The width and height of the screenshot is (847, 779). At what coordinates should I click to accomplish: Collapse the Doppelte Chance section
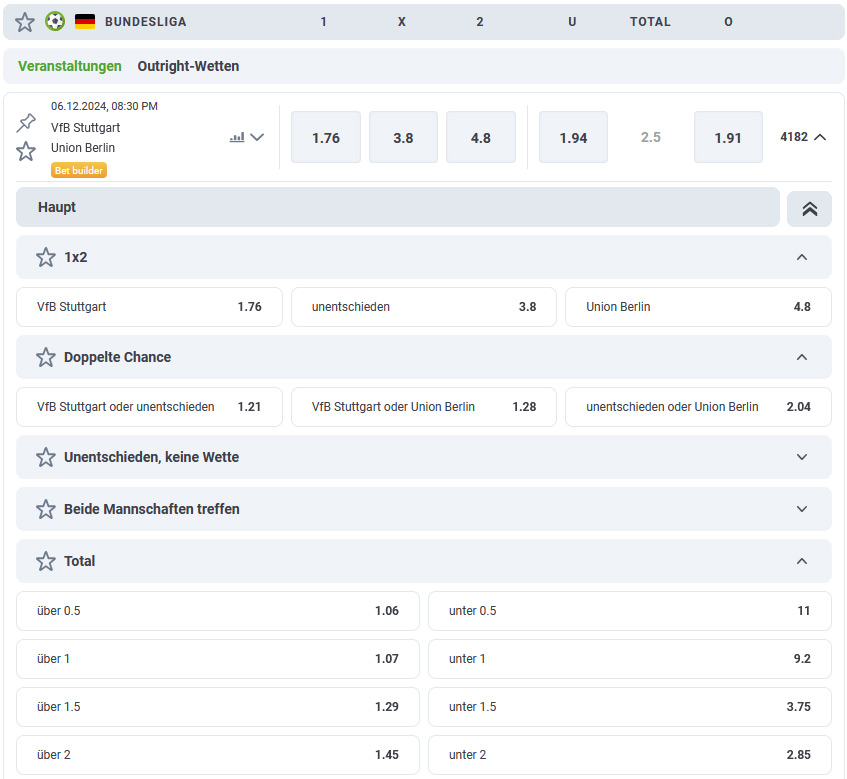click(802, 357)
